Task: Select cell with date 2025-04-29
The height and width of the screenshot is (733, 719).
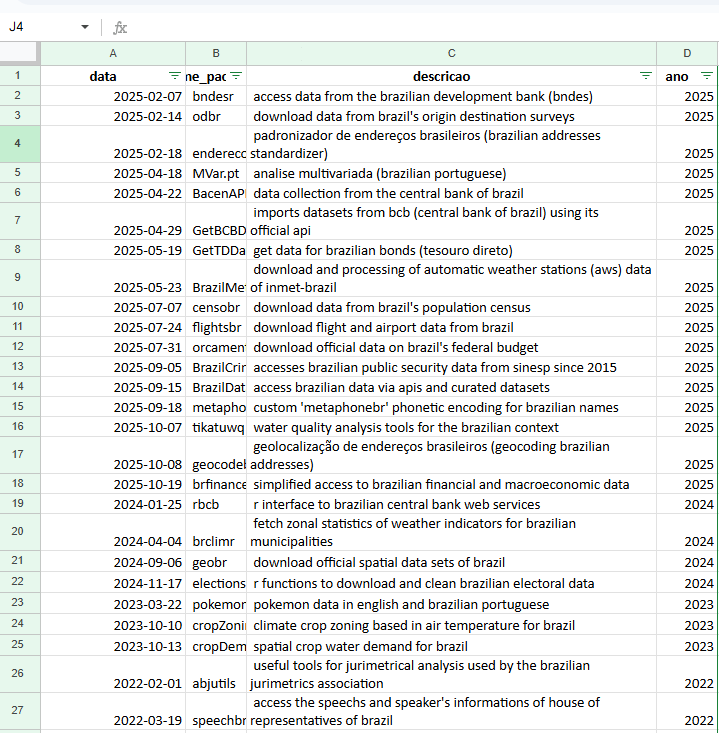Action: [x=113, y=221]
